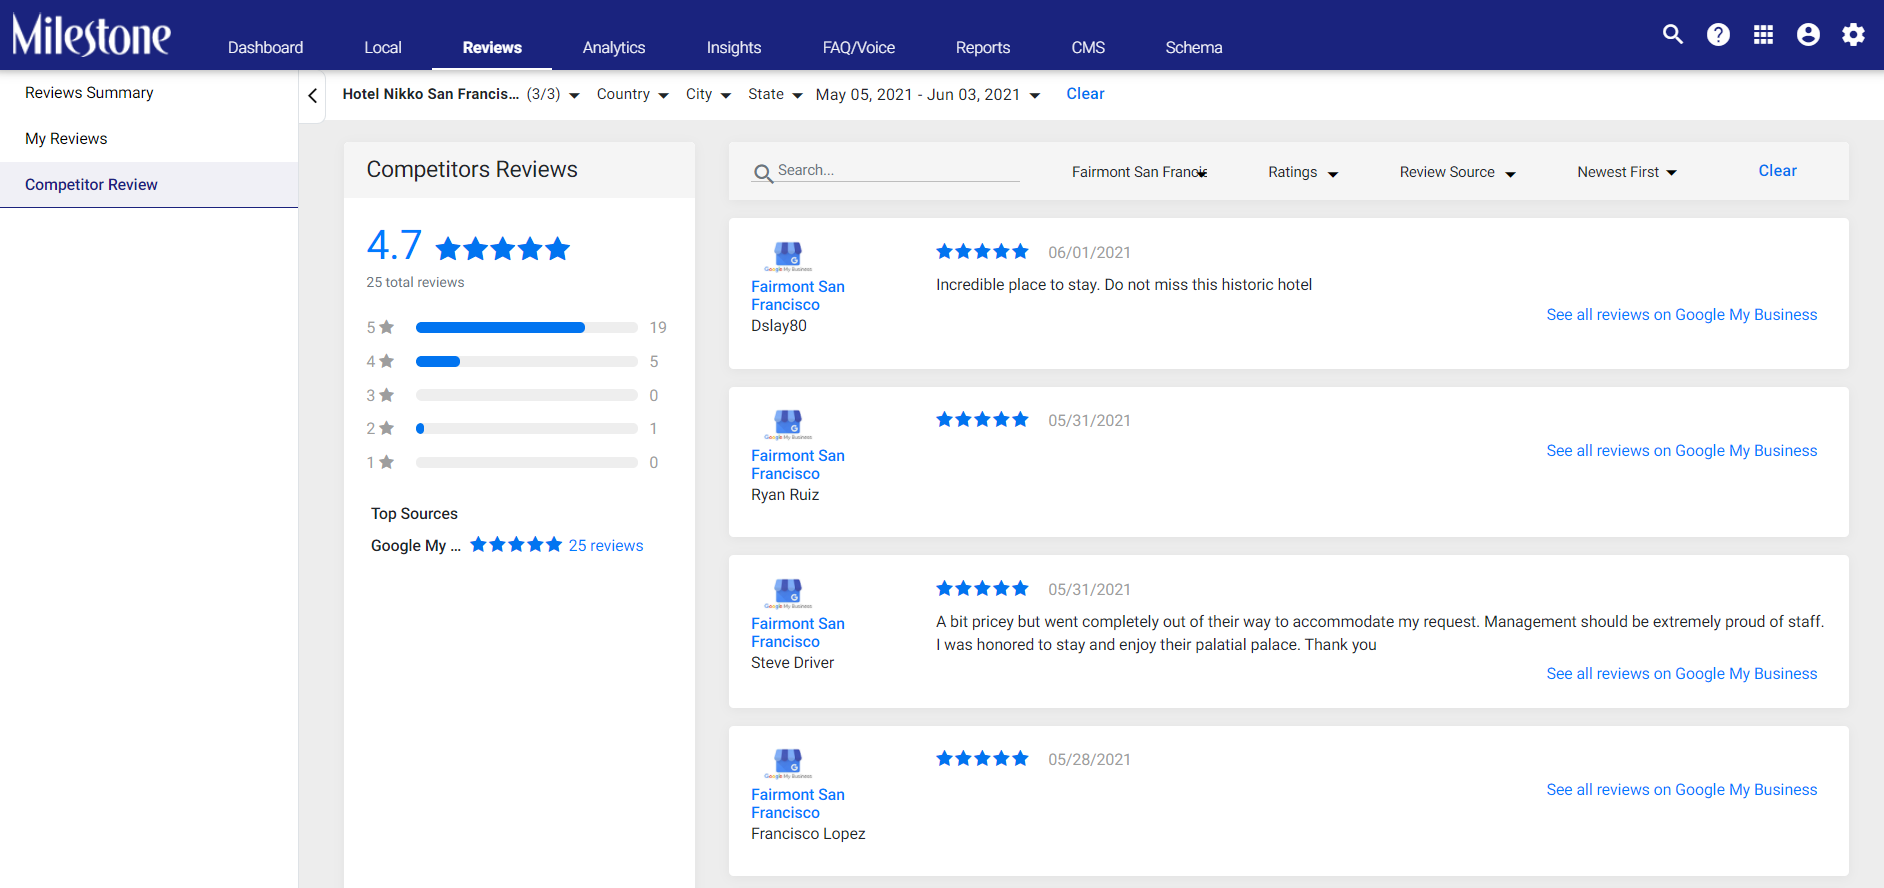Click the reviewer name Steve Driver
The image size is (1884, 888).
pos(792,663)
